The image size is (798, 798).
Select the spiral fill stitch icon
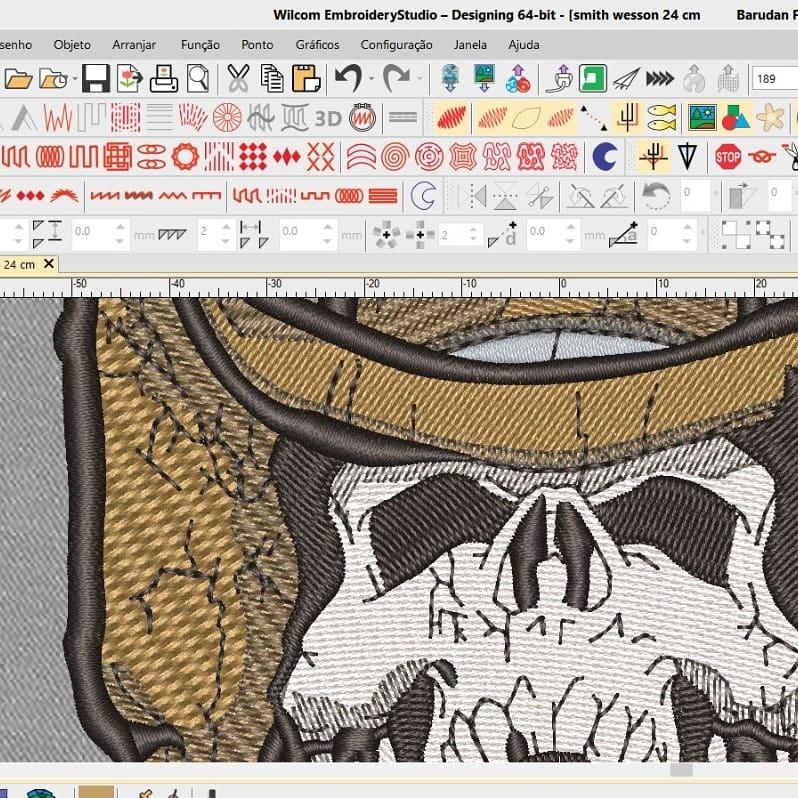point(395,157)
